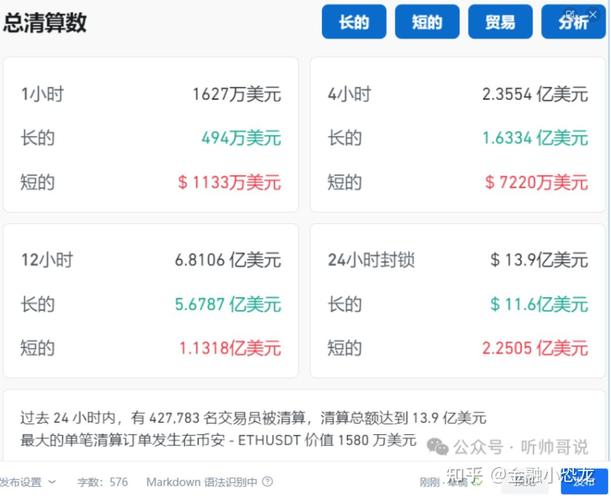Image resolution: width=611 pixels, height=500 pixels.
Task: Expand the 发布设置 dropdown
Action: point(27,482)
